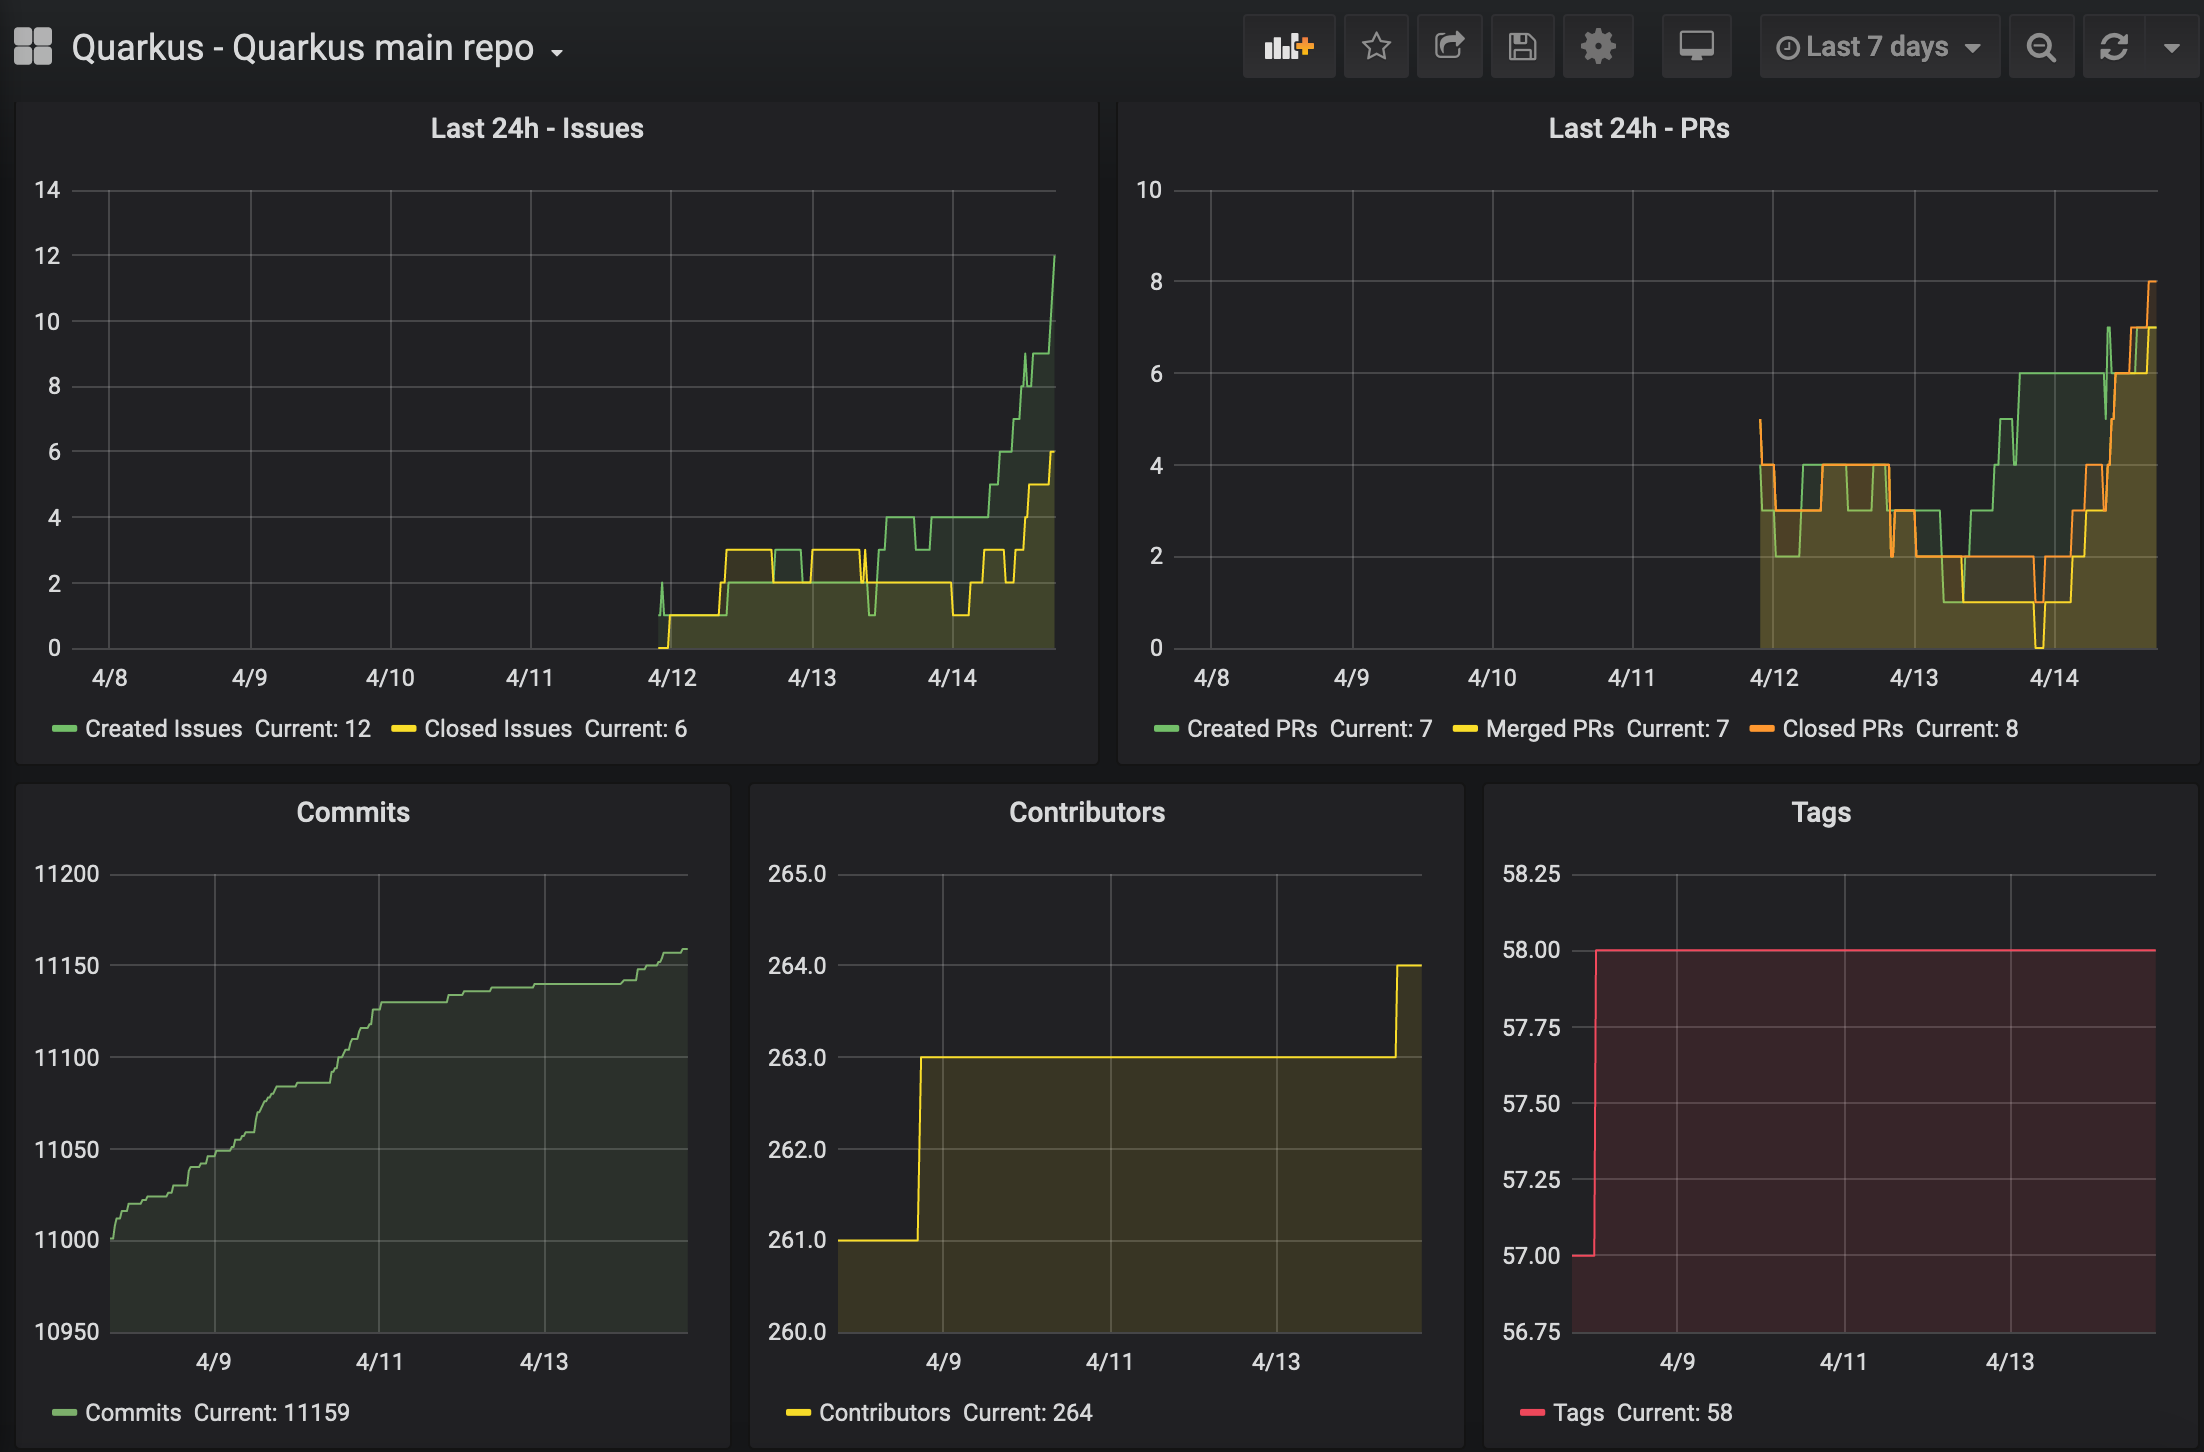Click the 'Current: 6' Closed Issues value
The image size is (2204, 1452).
tap(635, 729)
